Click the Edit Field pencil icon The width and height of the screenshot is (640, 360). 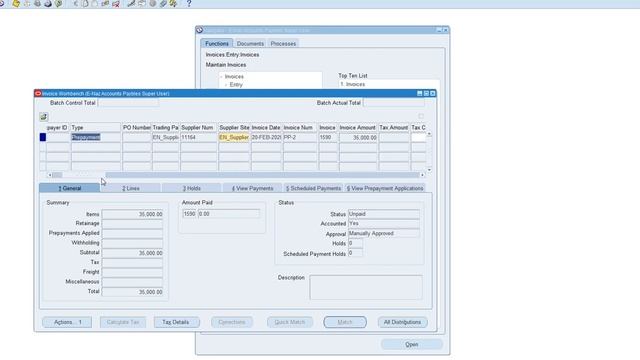[131, 4]
